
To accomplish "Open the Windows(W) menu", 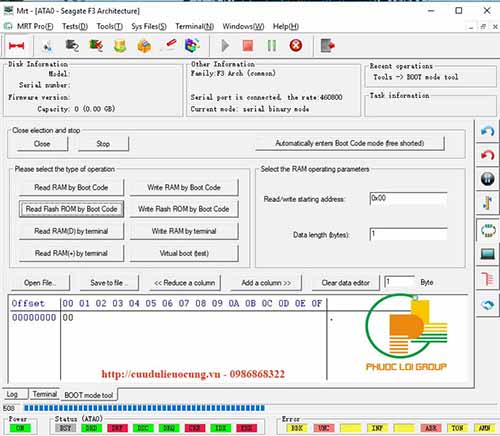I will pos(243,26).
